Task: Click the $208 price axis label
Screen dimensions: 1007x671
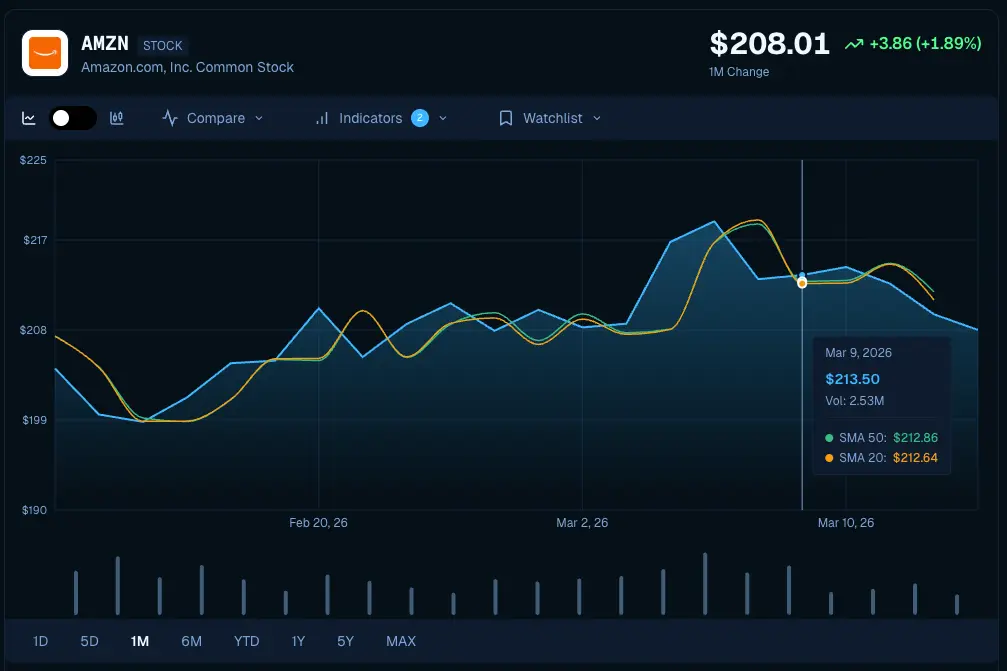Action: (x=33, y=330)
